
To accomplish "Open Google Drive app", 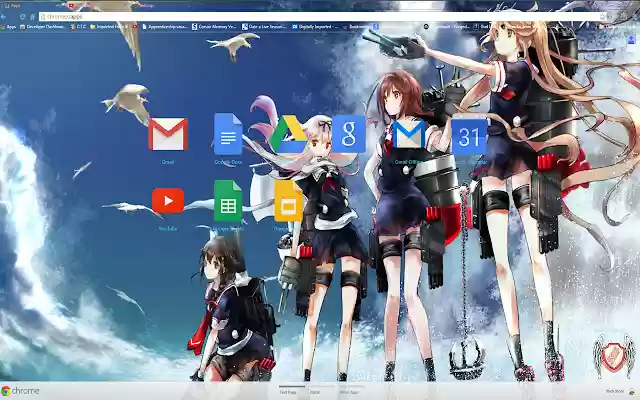I will point(288,134).
